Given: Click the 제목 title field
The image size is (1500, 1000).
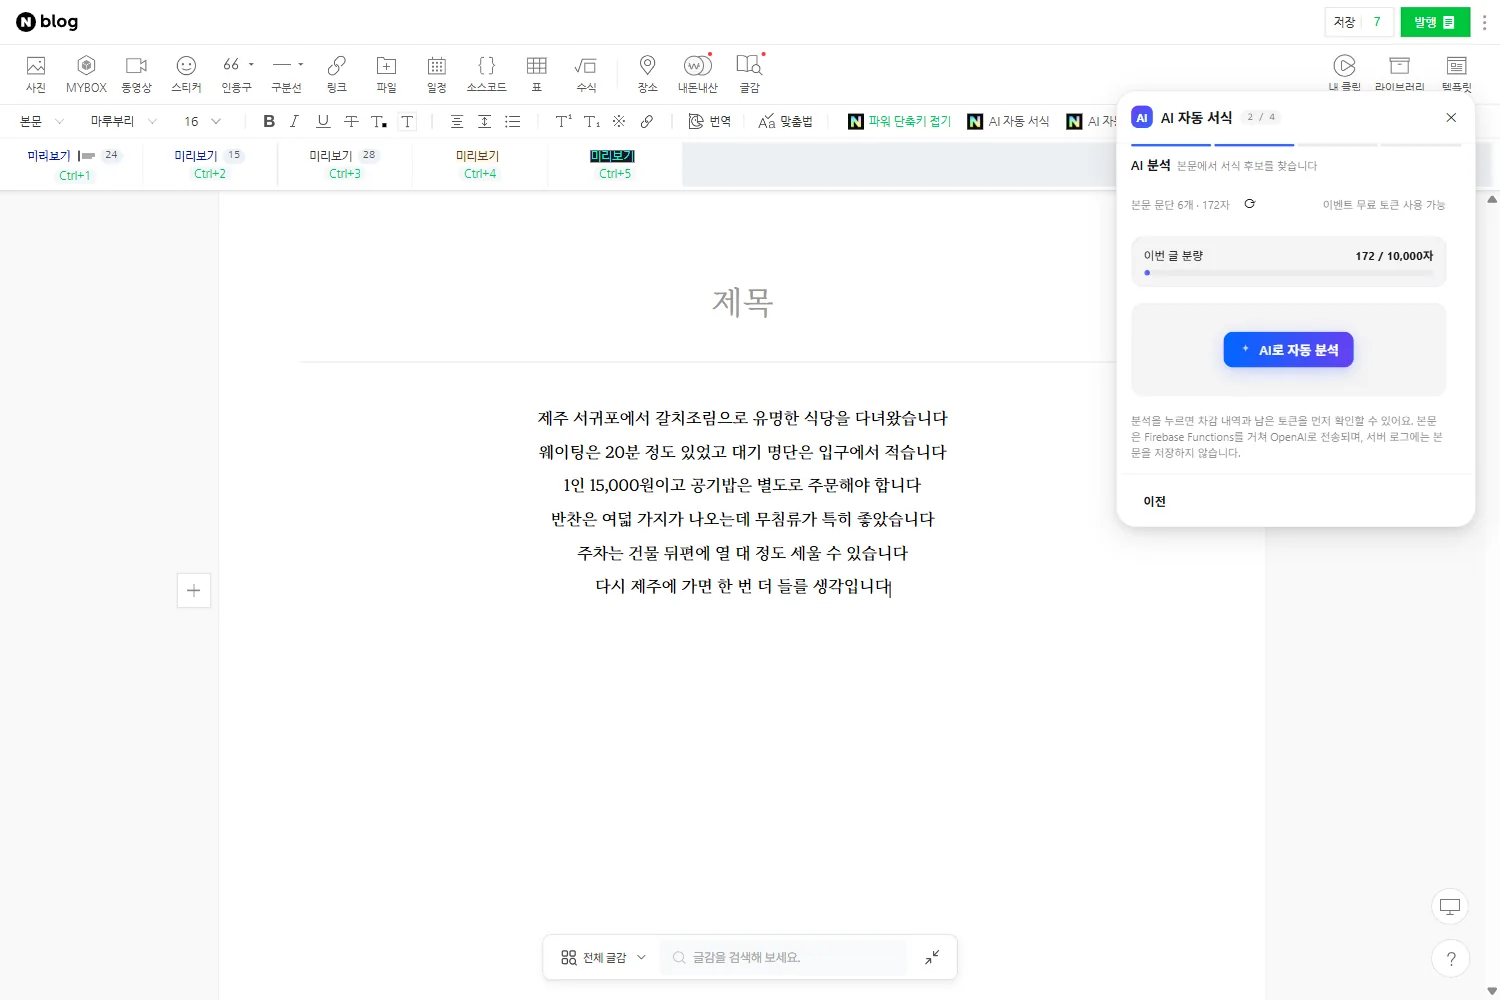Looking at the screenshot, I should coord(742,302).
